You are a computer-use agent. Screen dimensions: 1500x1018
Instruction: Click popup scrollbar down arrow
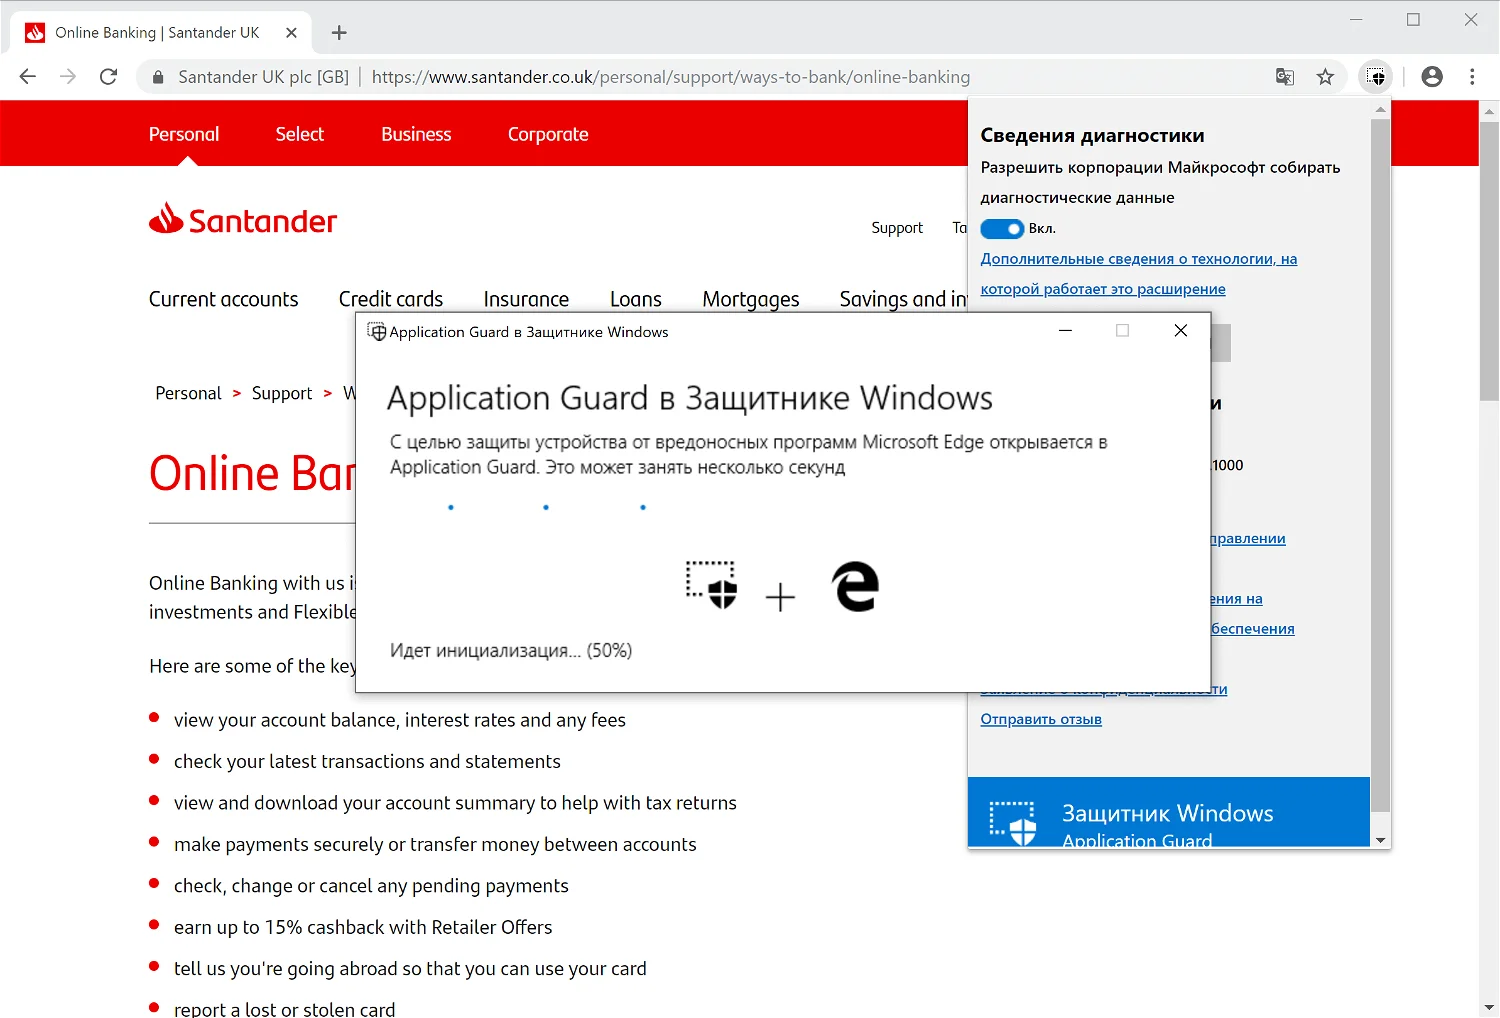pyautogui.click(x=1381, y=840)
